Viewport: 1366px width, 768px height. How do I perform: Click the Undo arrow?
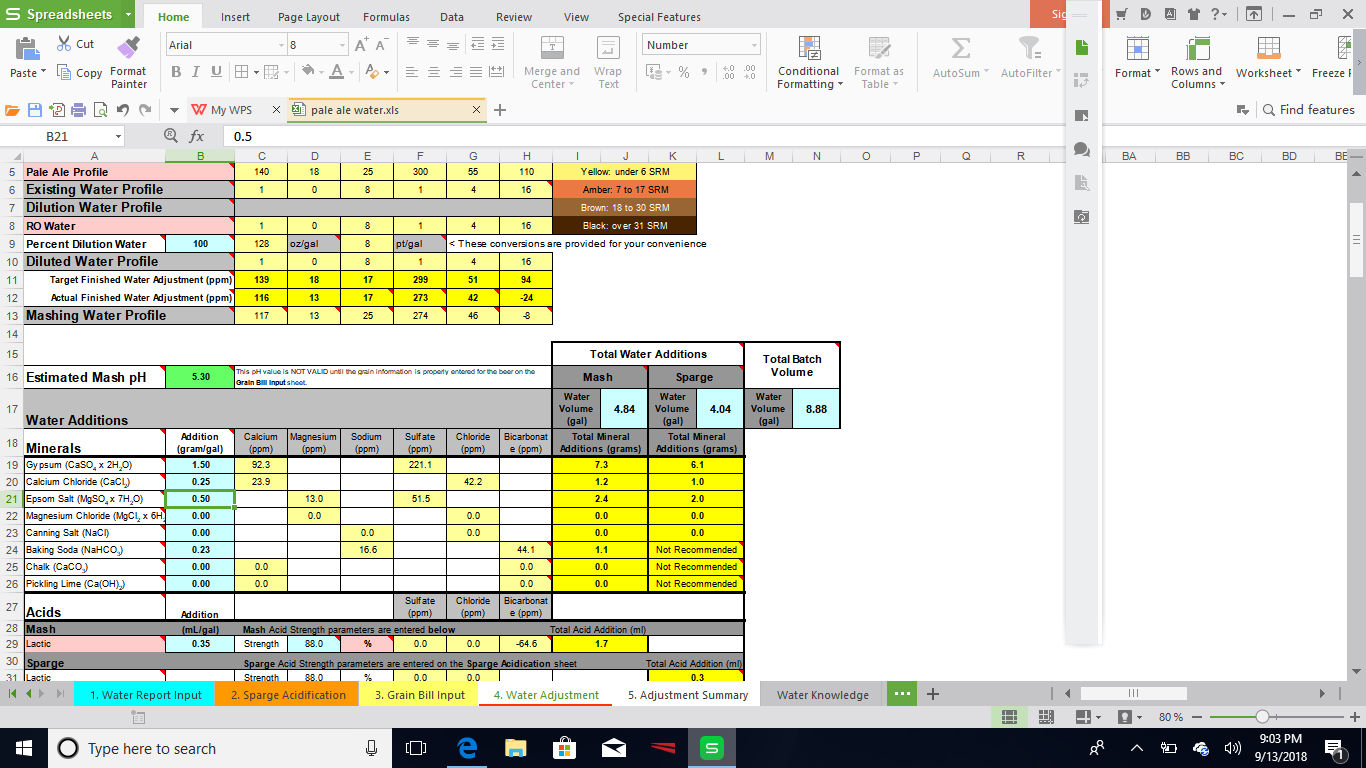(123, 110)
